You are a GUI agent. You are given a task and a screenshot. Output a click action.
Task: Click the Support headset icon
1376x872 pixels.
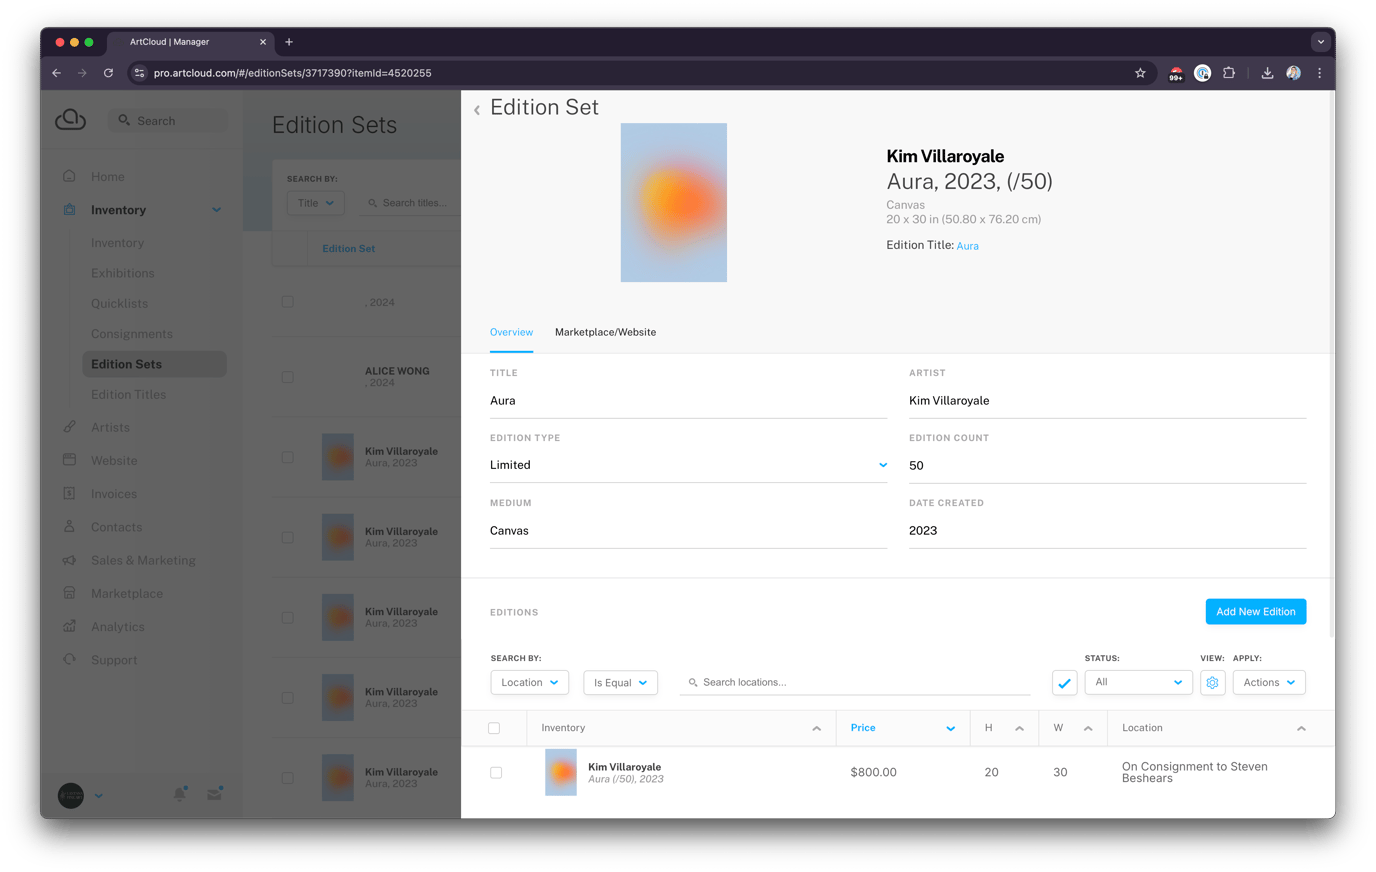tap(69, 659)
